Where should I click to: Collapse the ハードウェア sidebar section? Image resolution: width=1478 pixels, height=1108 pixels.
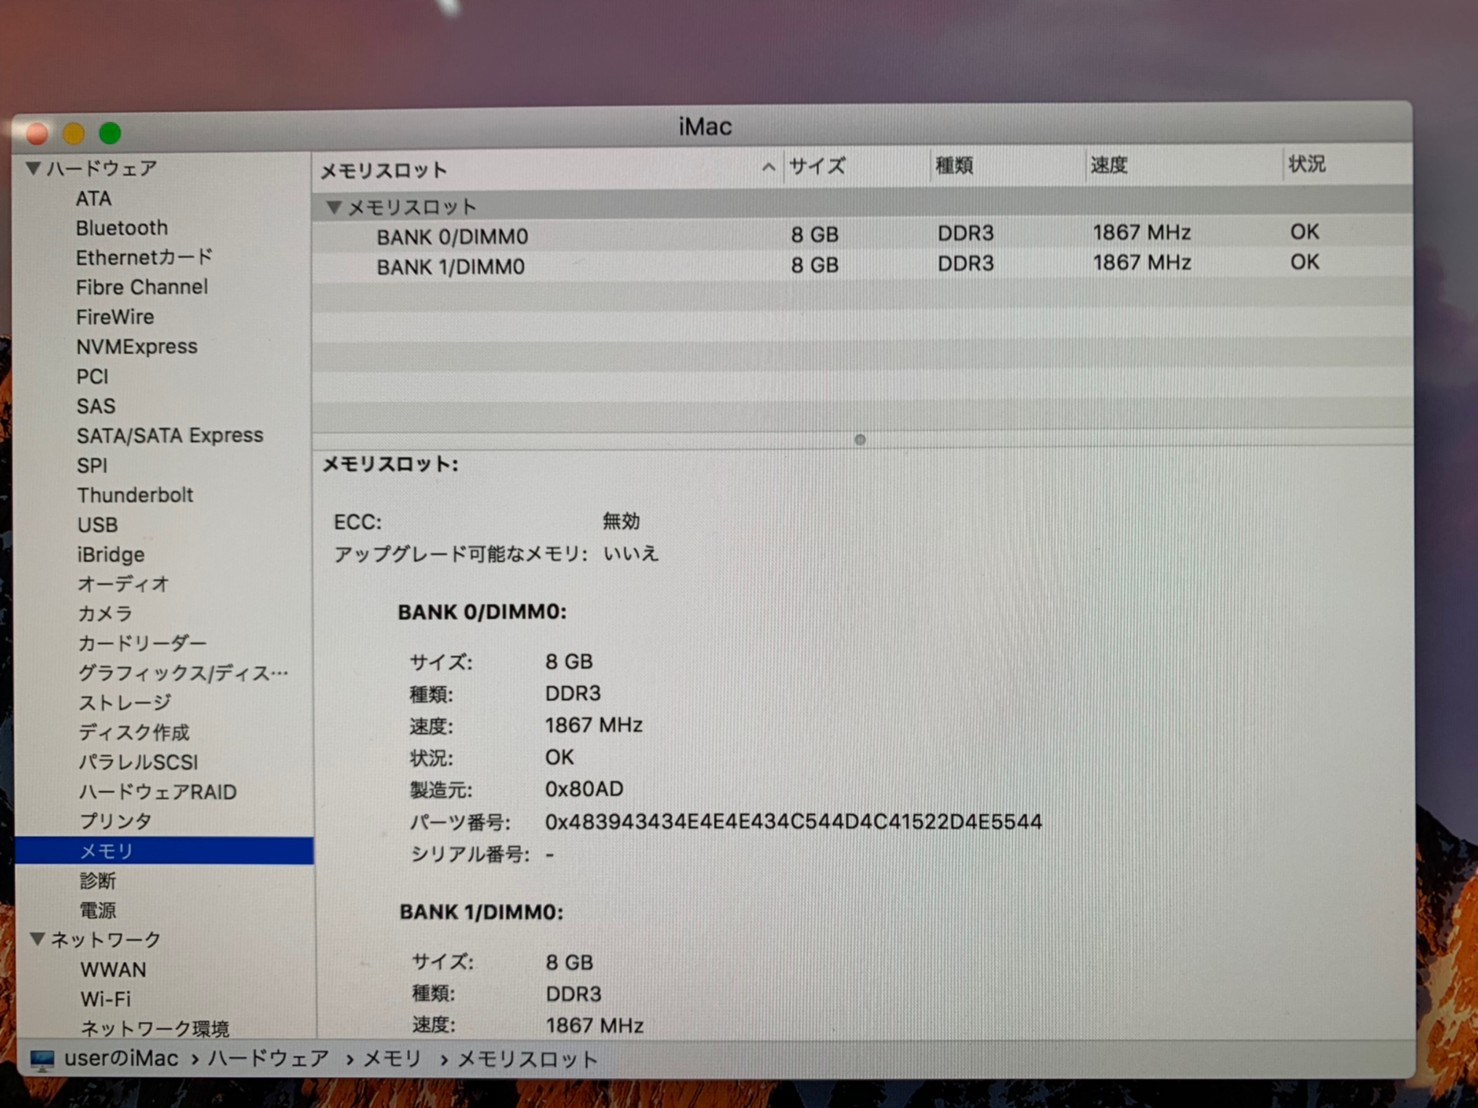(x=34, y=169)
